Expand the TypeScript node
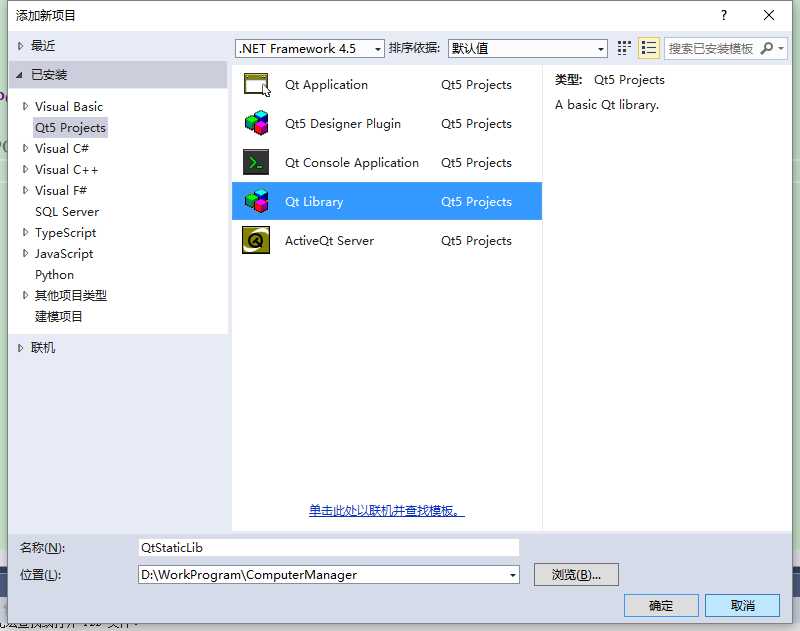 (x=25, y=232)
